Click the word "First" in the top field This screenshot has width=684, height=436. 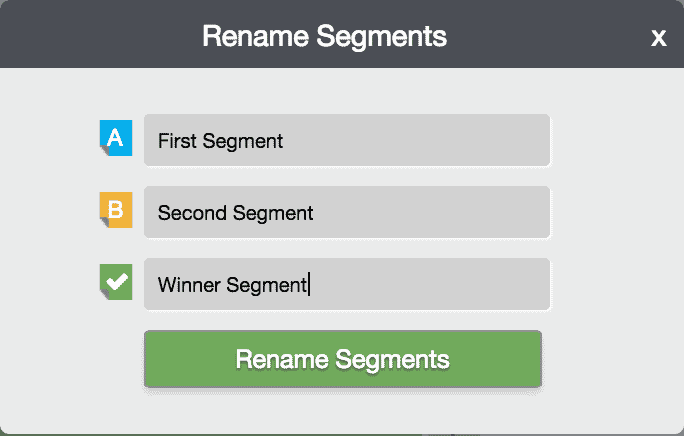click(178, 141)
